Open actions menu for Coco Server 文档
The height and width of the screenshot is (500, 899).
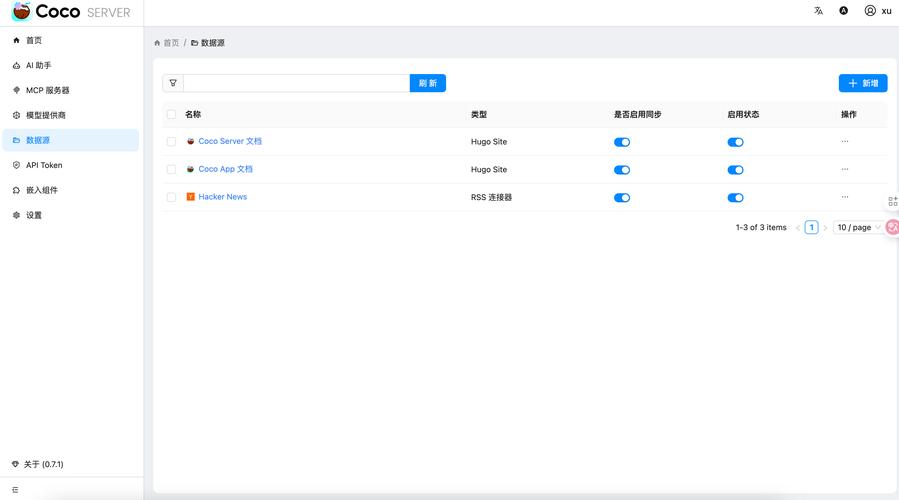click(x=845, y=142)
